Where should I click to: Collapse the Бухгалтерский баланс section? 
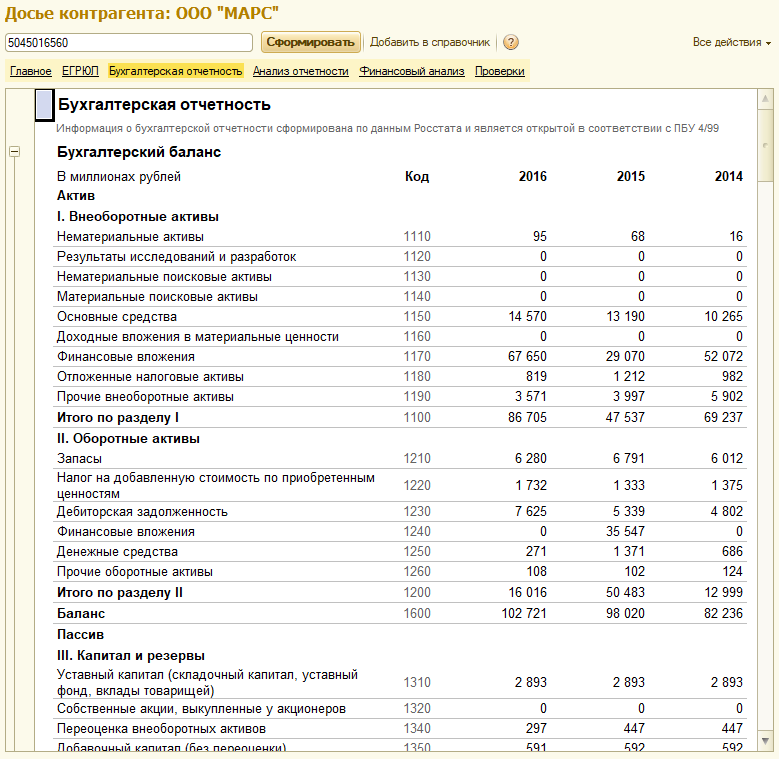coord(14,152)
